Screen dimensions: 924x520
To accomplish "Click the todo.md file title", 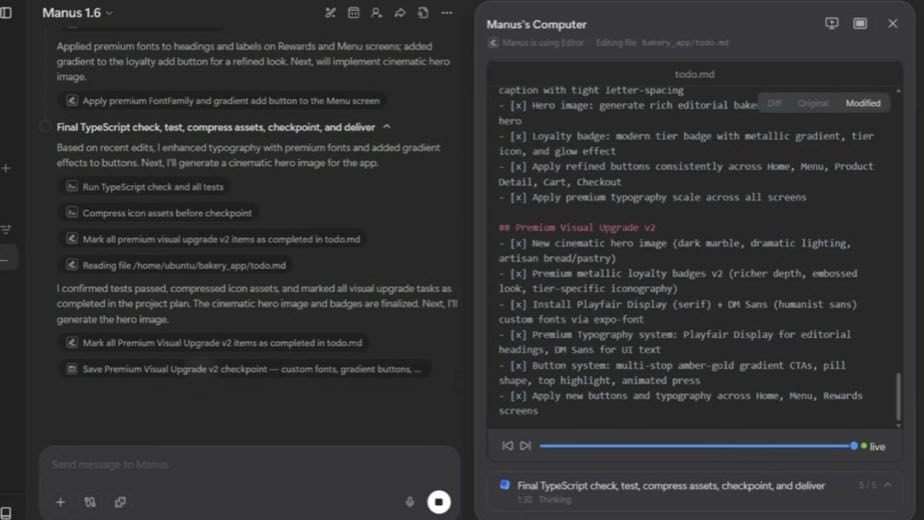I will pos(694,74).
